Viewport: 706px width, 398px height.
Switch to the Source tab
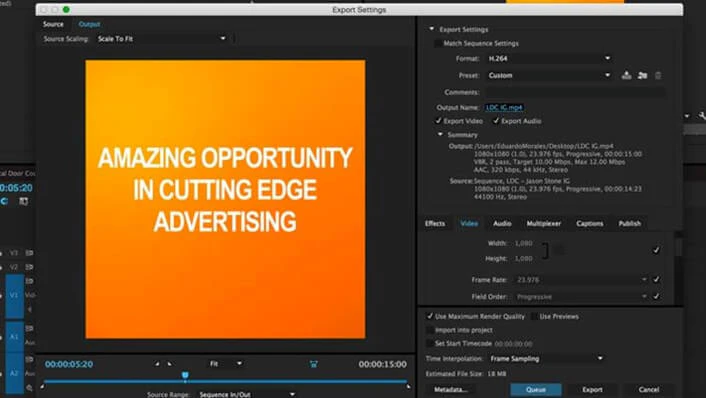pyautogui.click(x=53, y=24)
